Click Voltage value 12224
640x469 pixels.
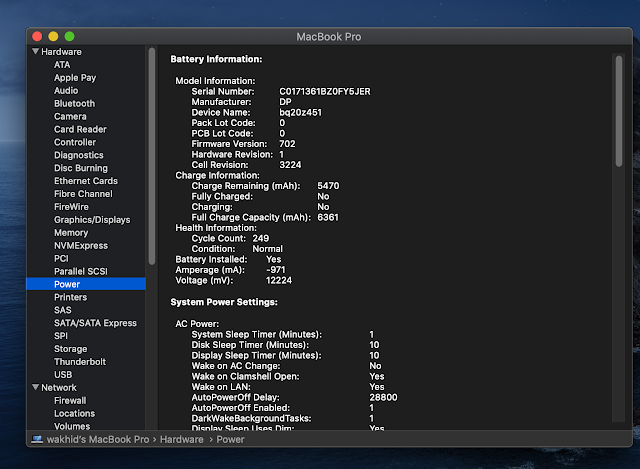click(x=279, y=280)
